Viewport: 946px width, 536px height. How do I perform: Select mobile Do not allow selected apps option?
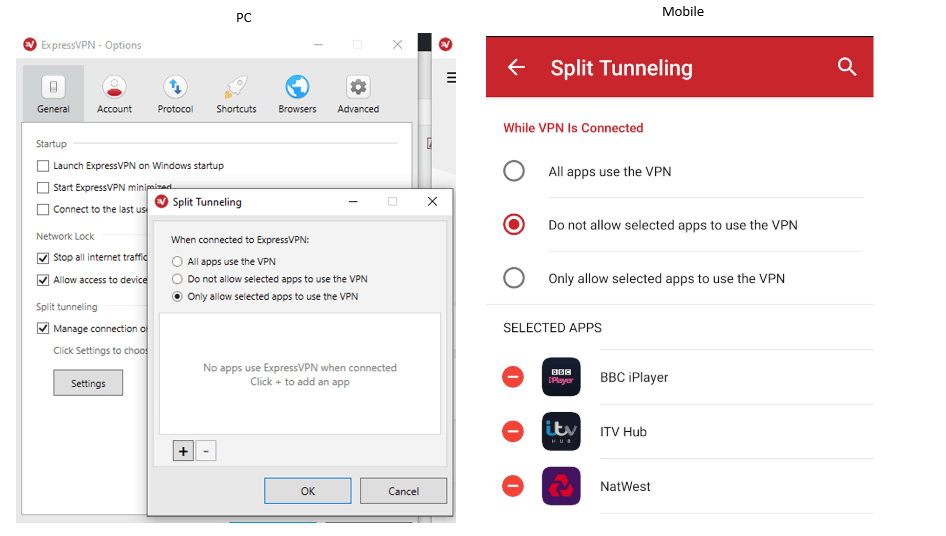point(514,225)
